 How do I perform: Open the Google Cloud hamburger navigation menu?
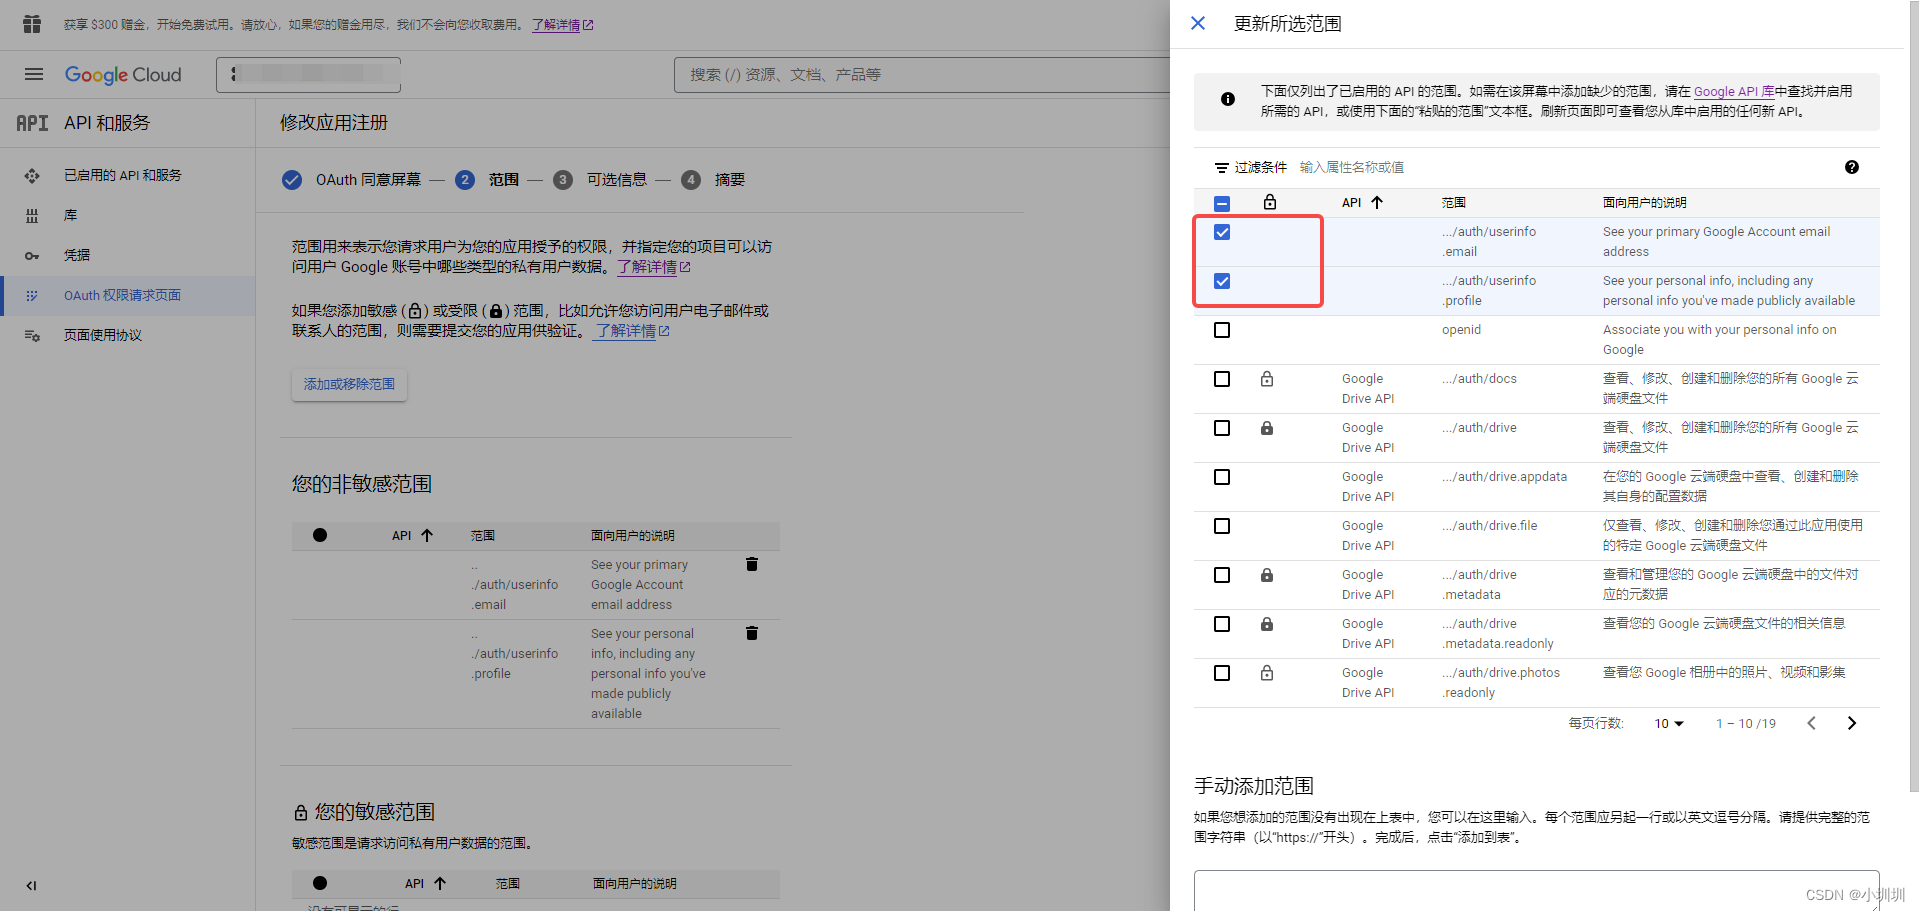pyautogui.click(x=34, y=74)
